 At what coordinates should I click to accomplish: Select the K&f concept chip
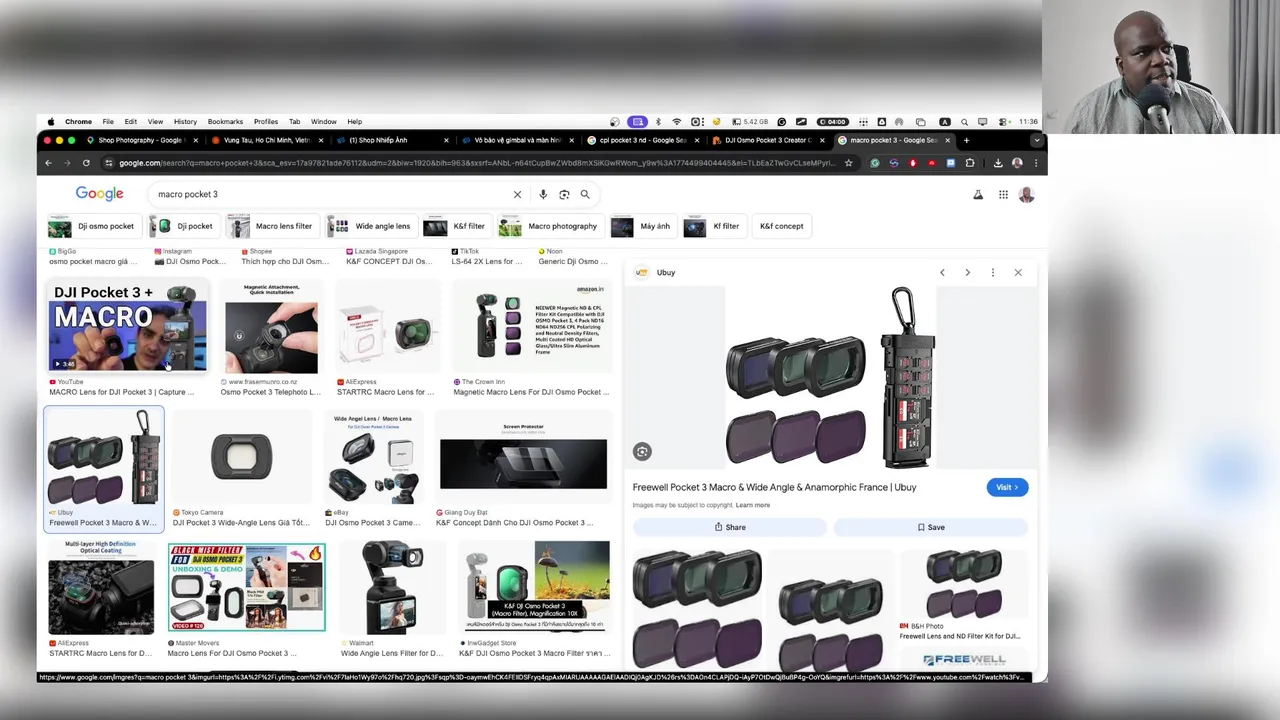point(781,226)
